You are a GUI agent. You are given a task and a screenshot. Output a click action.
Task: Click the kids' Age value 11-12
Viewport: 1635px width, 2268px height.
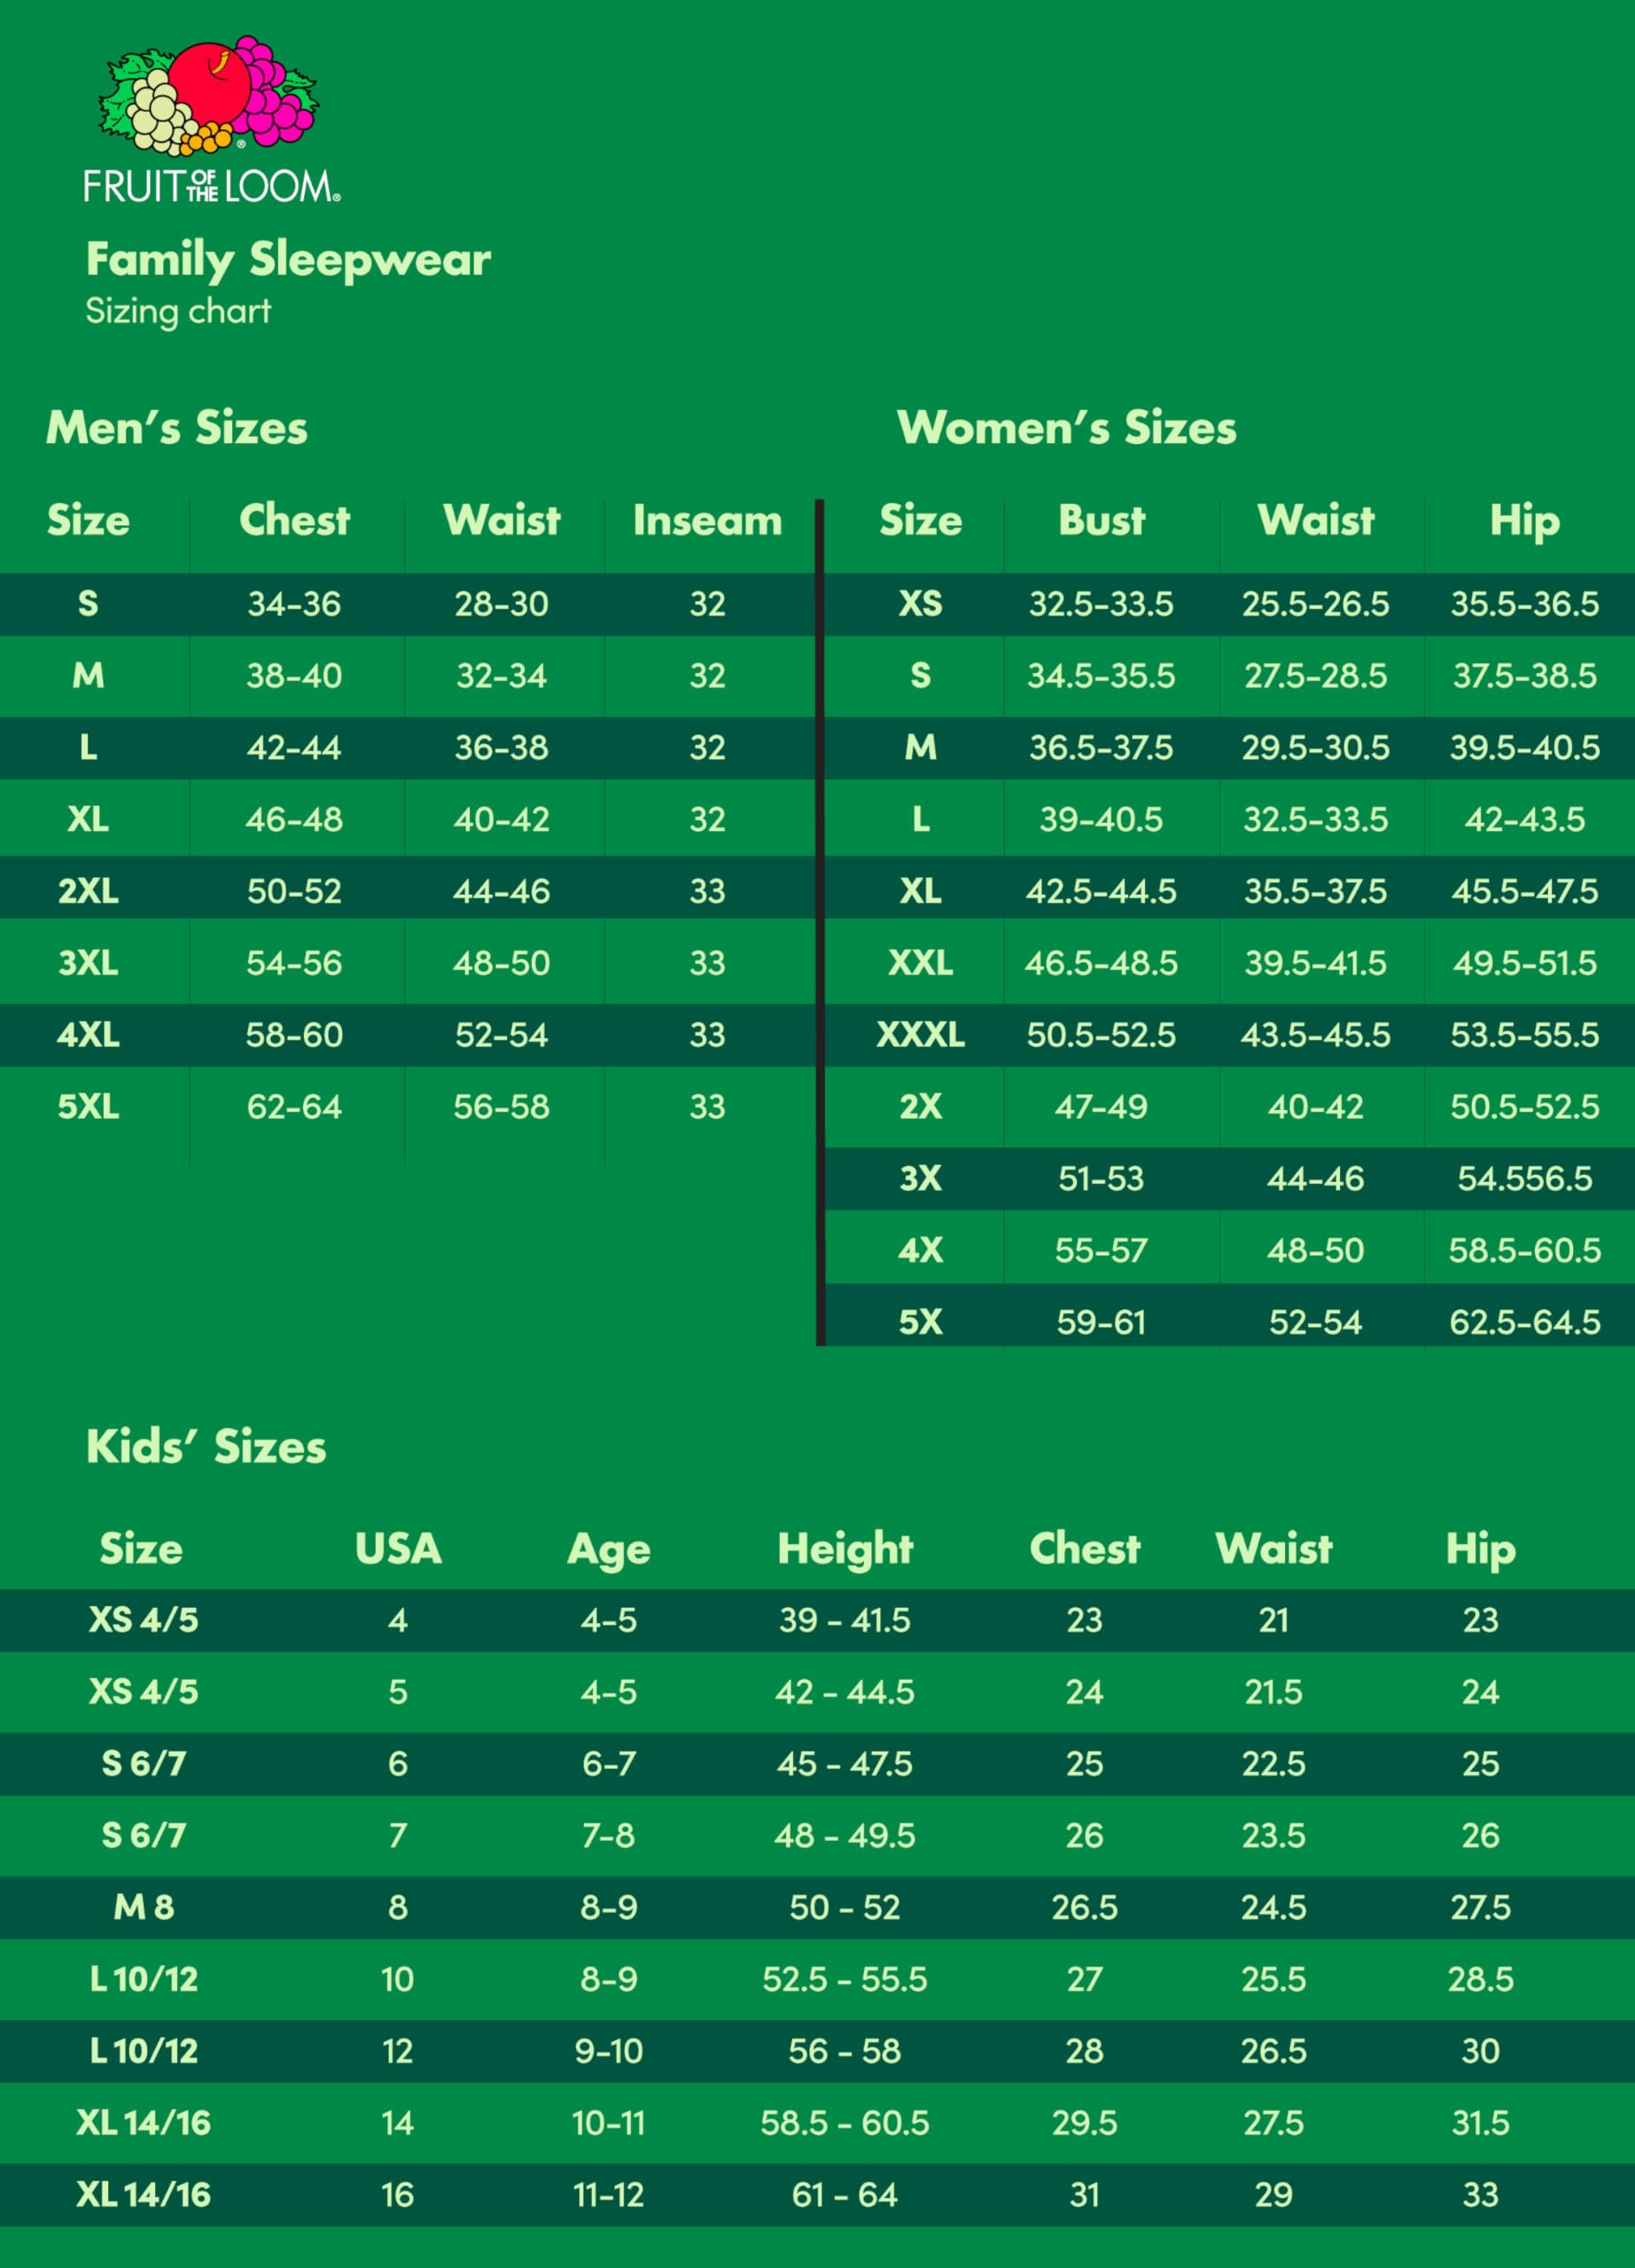608,2195
